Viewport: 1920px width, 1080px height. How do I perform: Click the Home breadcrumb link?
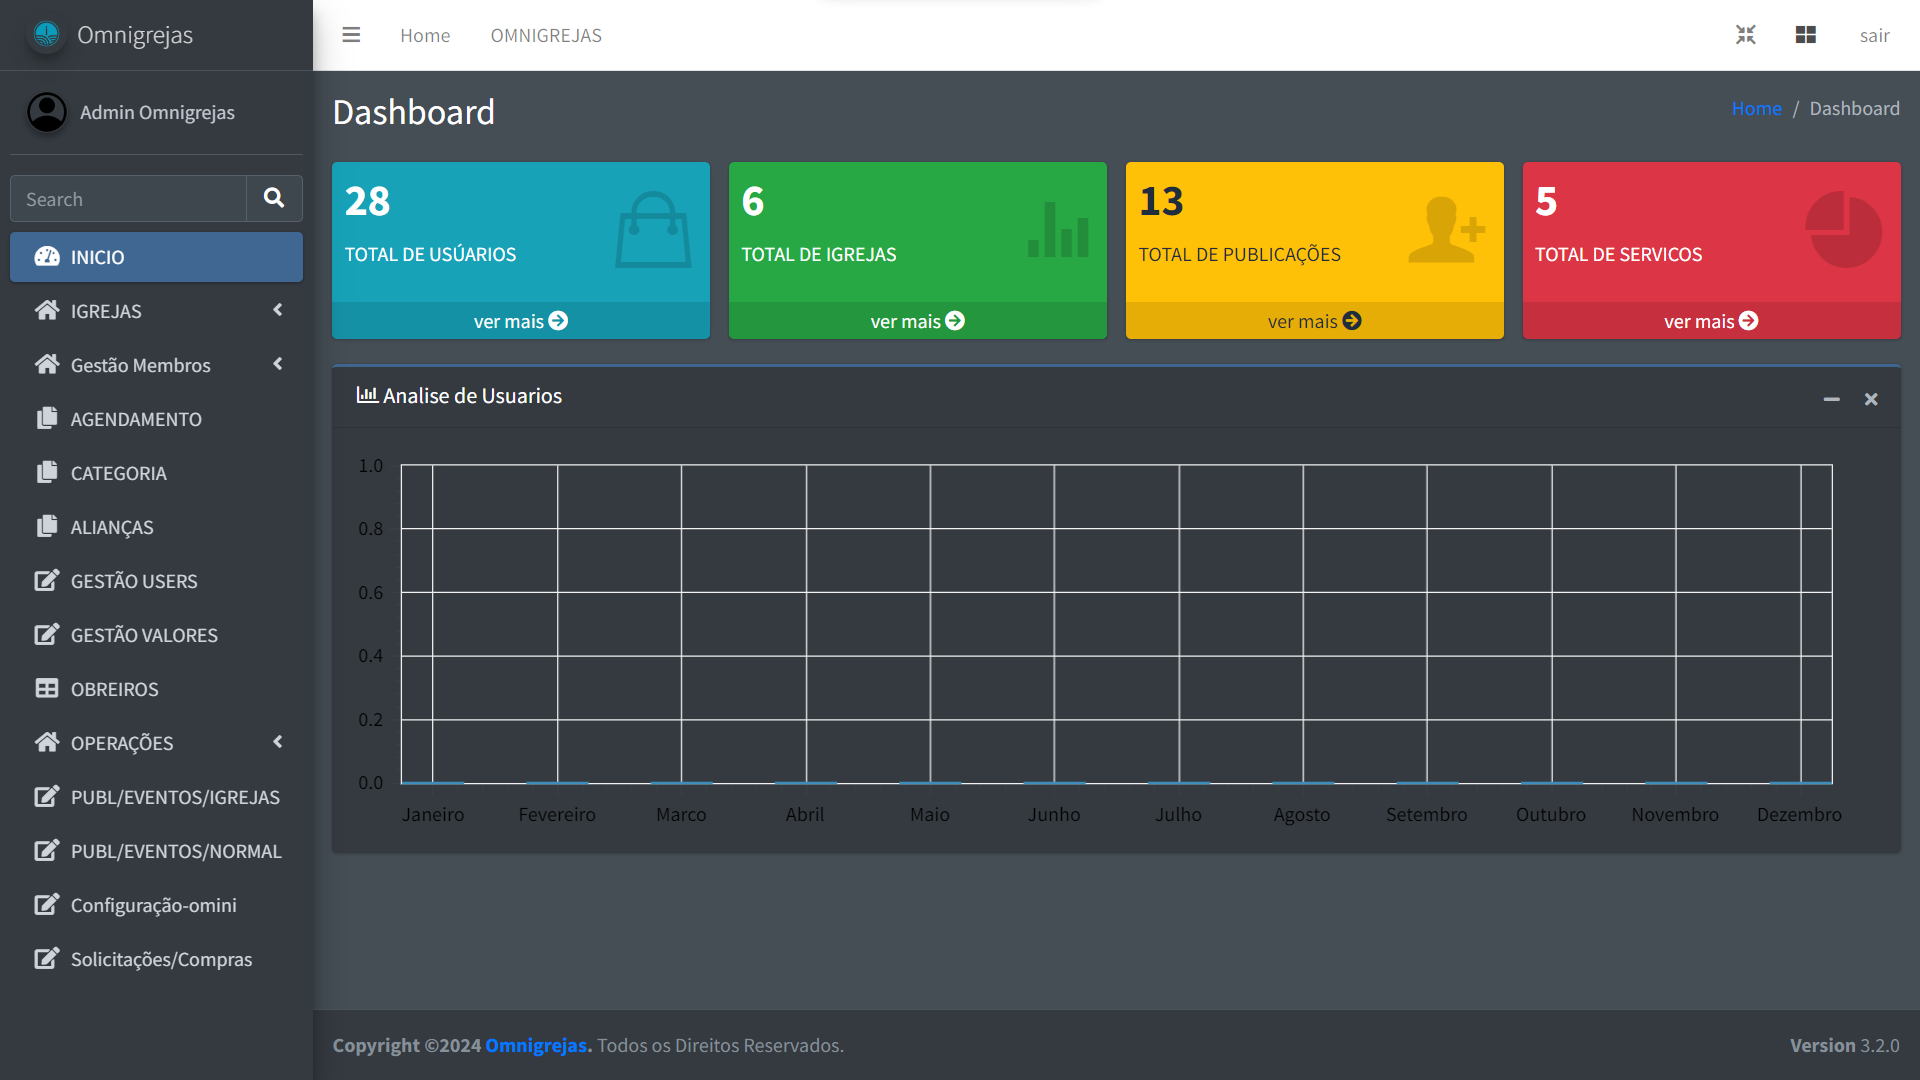click(1756, 108)
